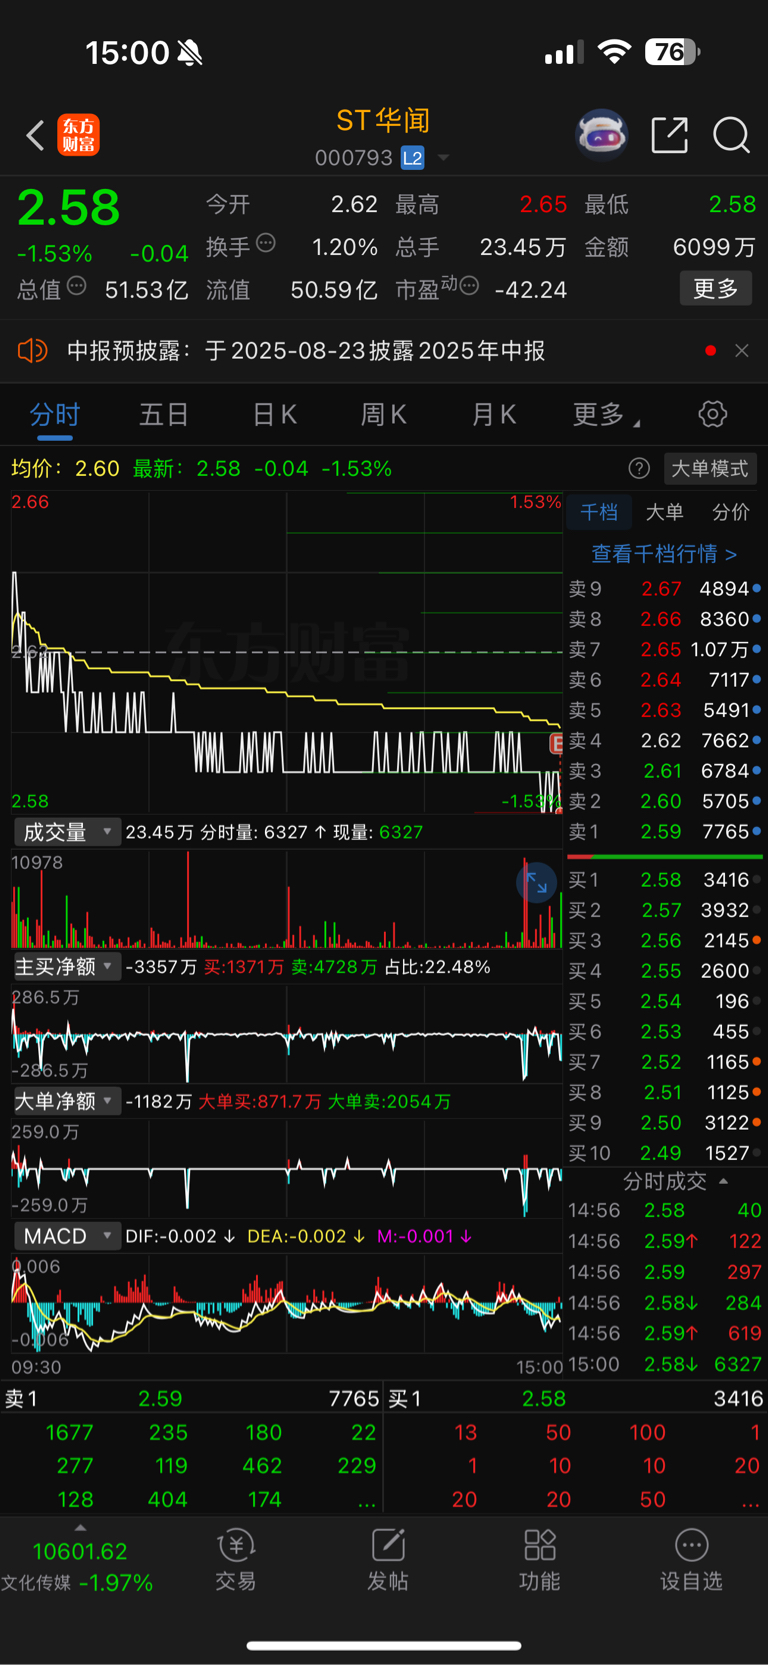Viewport: 768px width, 1665px height.
Task: Open the 大单净额 indicator dropdown
Action: point(67,1101)
